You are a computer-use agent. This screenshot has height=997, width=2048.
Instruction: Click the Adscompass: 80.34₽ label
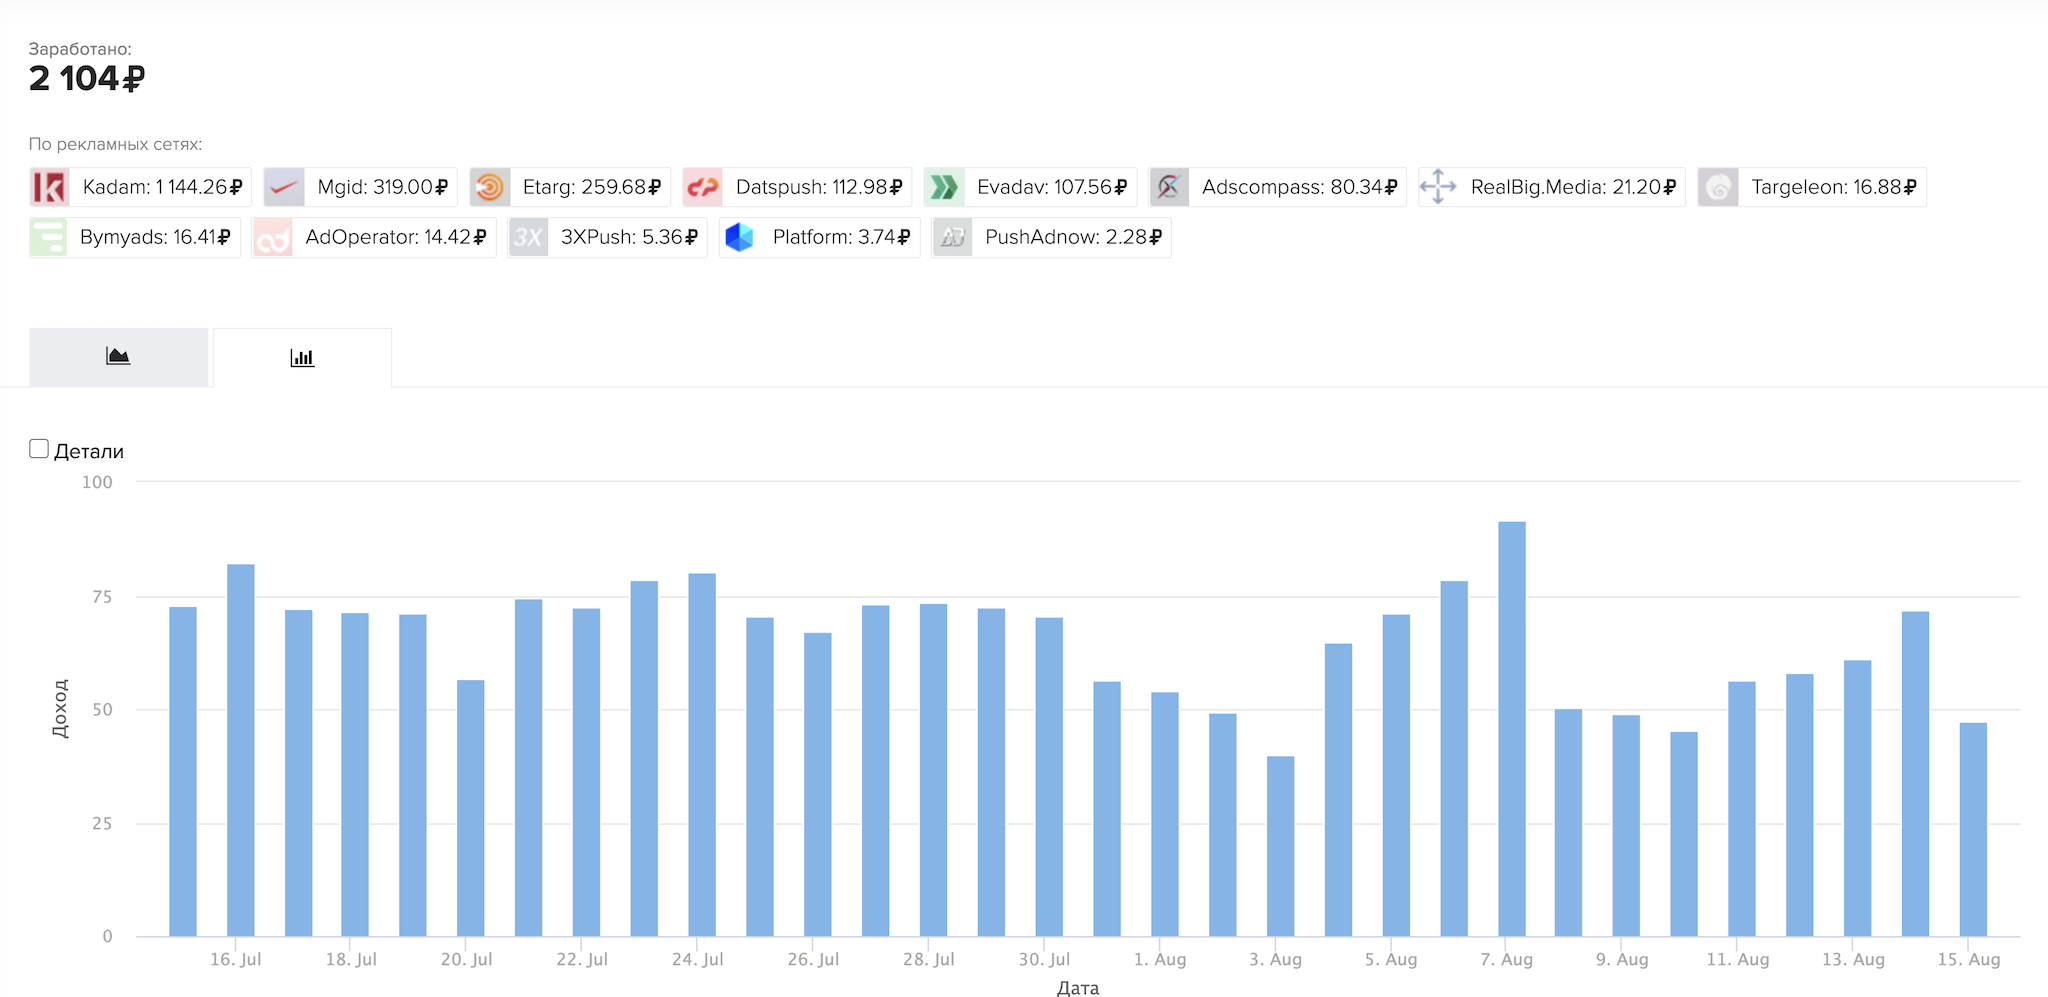1300,187
